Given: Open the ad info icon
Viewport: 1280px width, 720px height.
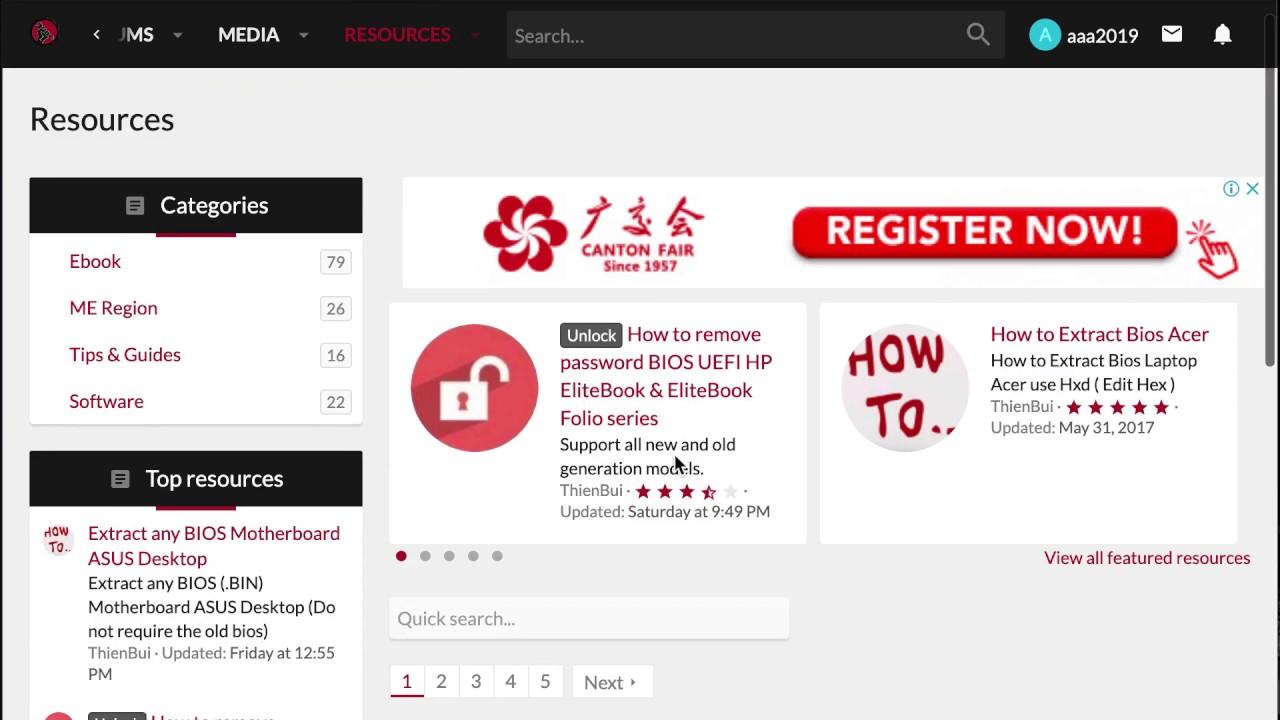Looking at the screenshot, I should click(1231, 189).
